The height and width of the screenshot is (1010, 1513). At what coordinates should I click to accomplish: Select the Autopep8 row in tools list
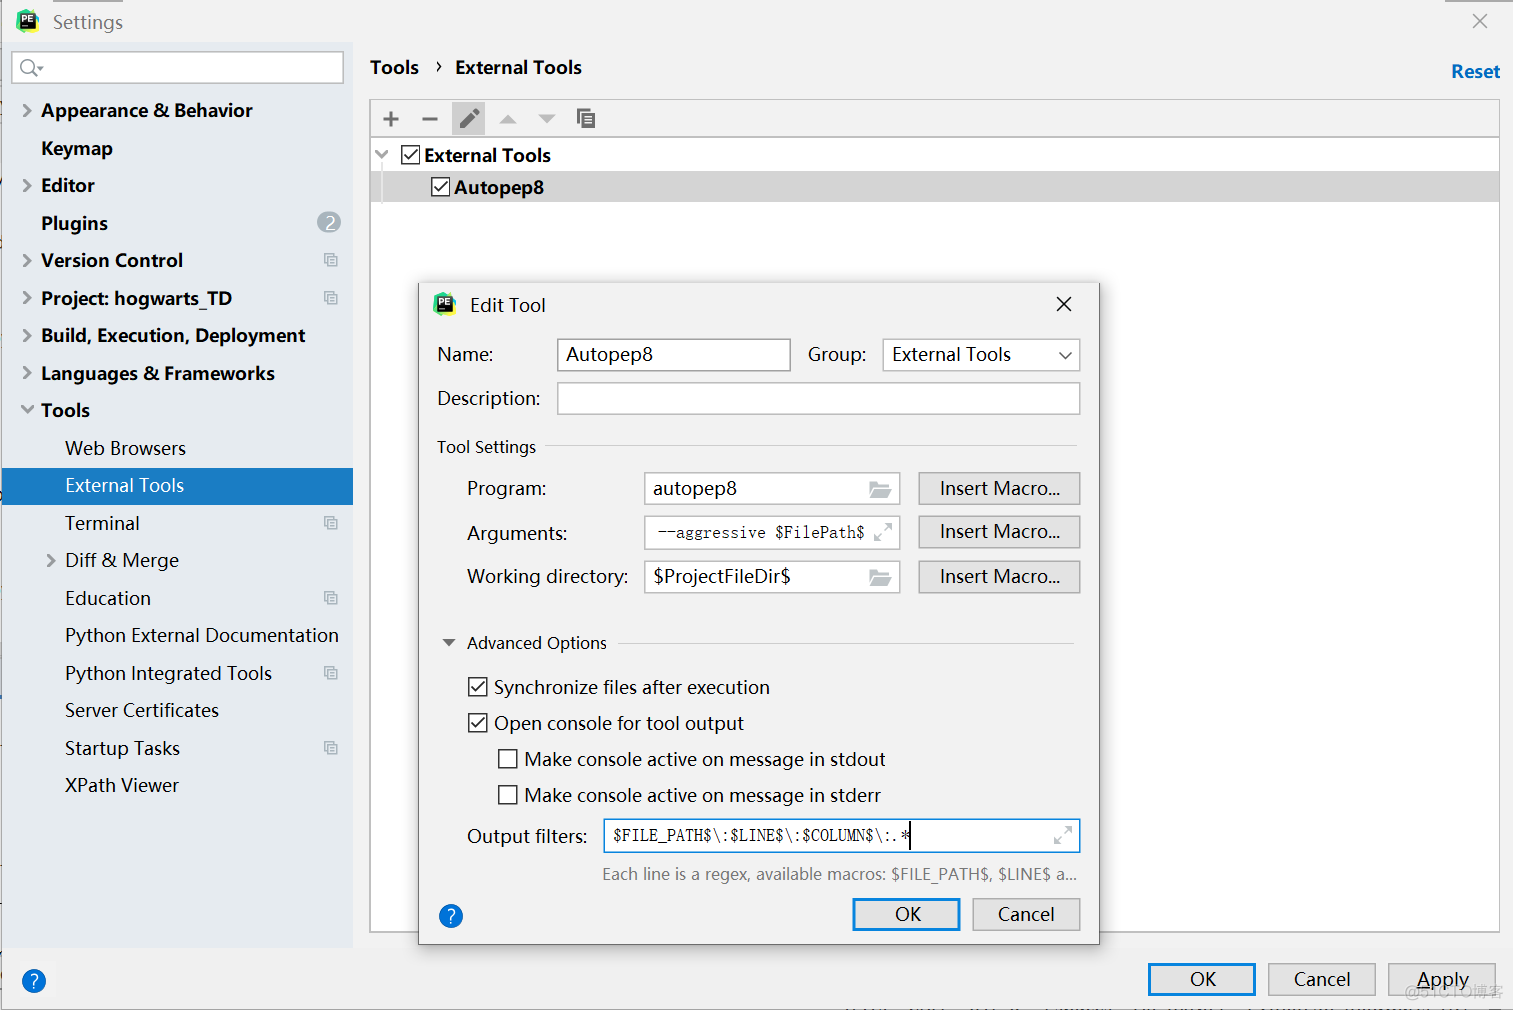coord(934,187)
